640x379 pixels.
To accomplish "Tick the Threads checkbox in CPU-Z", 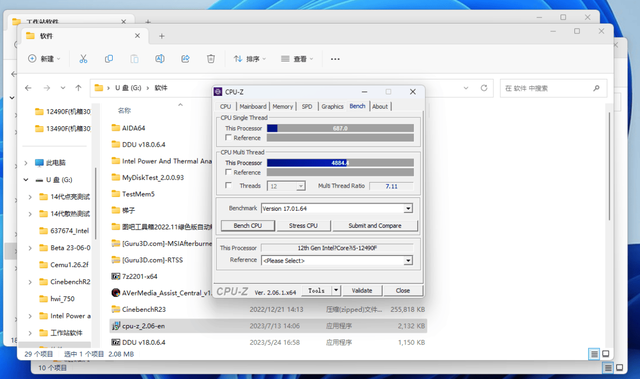I will 229,186.
